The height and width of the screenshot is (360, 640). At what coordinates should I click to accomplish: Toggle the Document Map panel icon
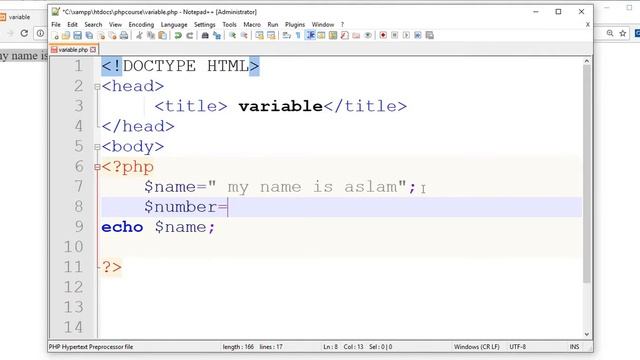(x=333, y=36)
